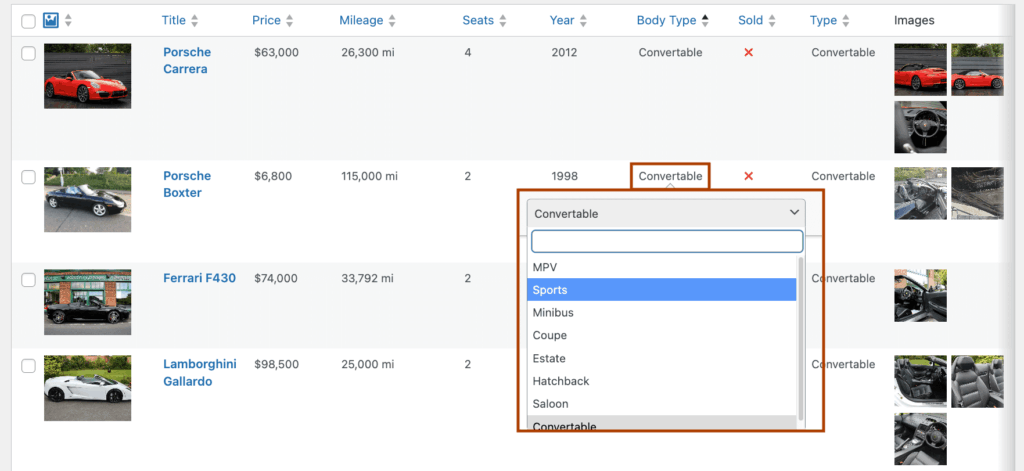Check the Porsche Carrera row checkbox
The image size is (1024, 471).
click(28, 53)
